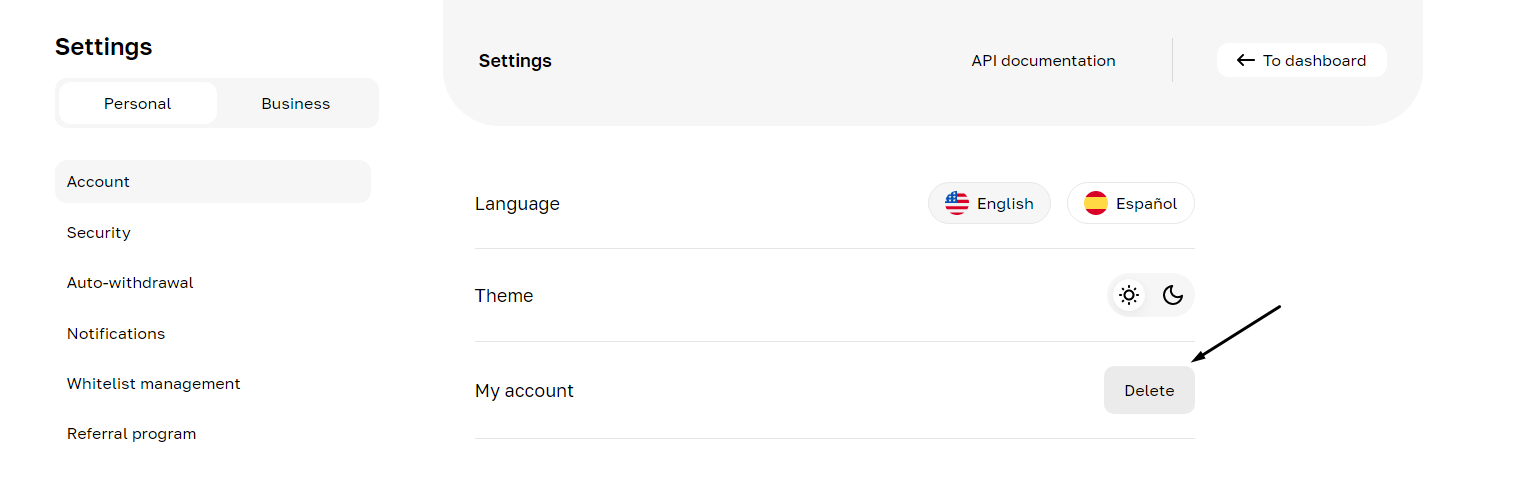1535x483 pixels.
Task: Switch to Personal settings tab
Action: coord(138,103)
